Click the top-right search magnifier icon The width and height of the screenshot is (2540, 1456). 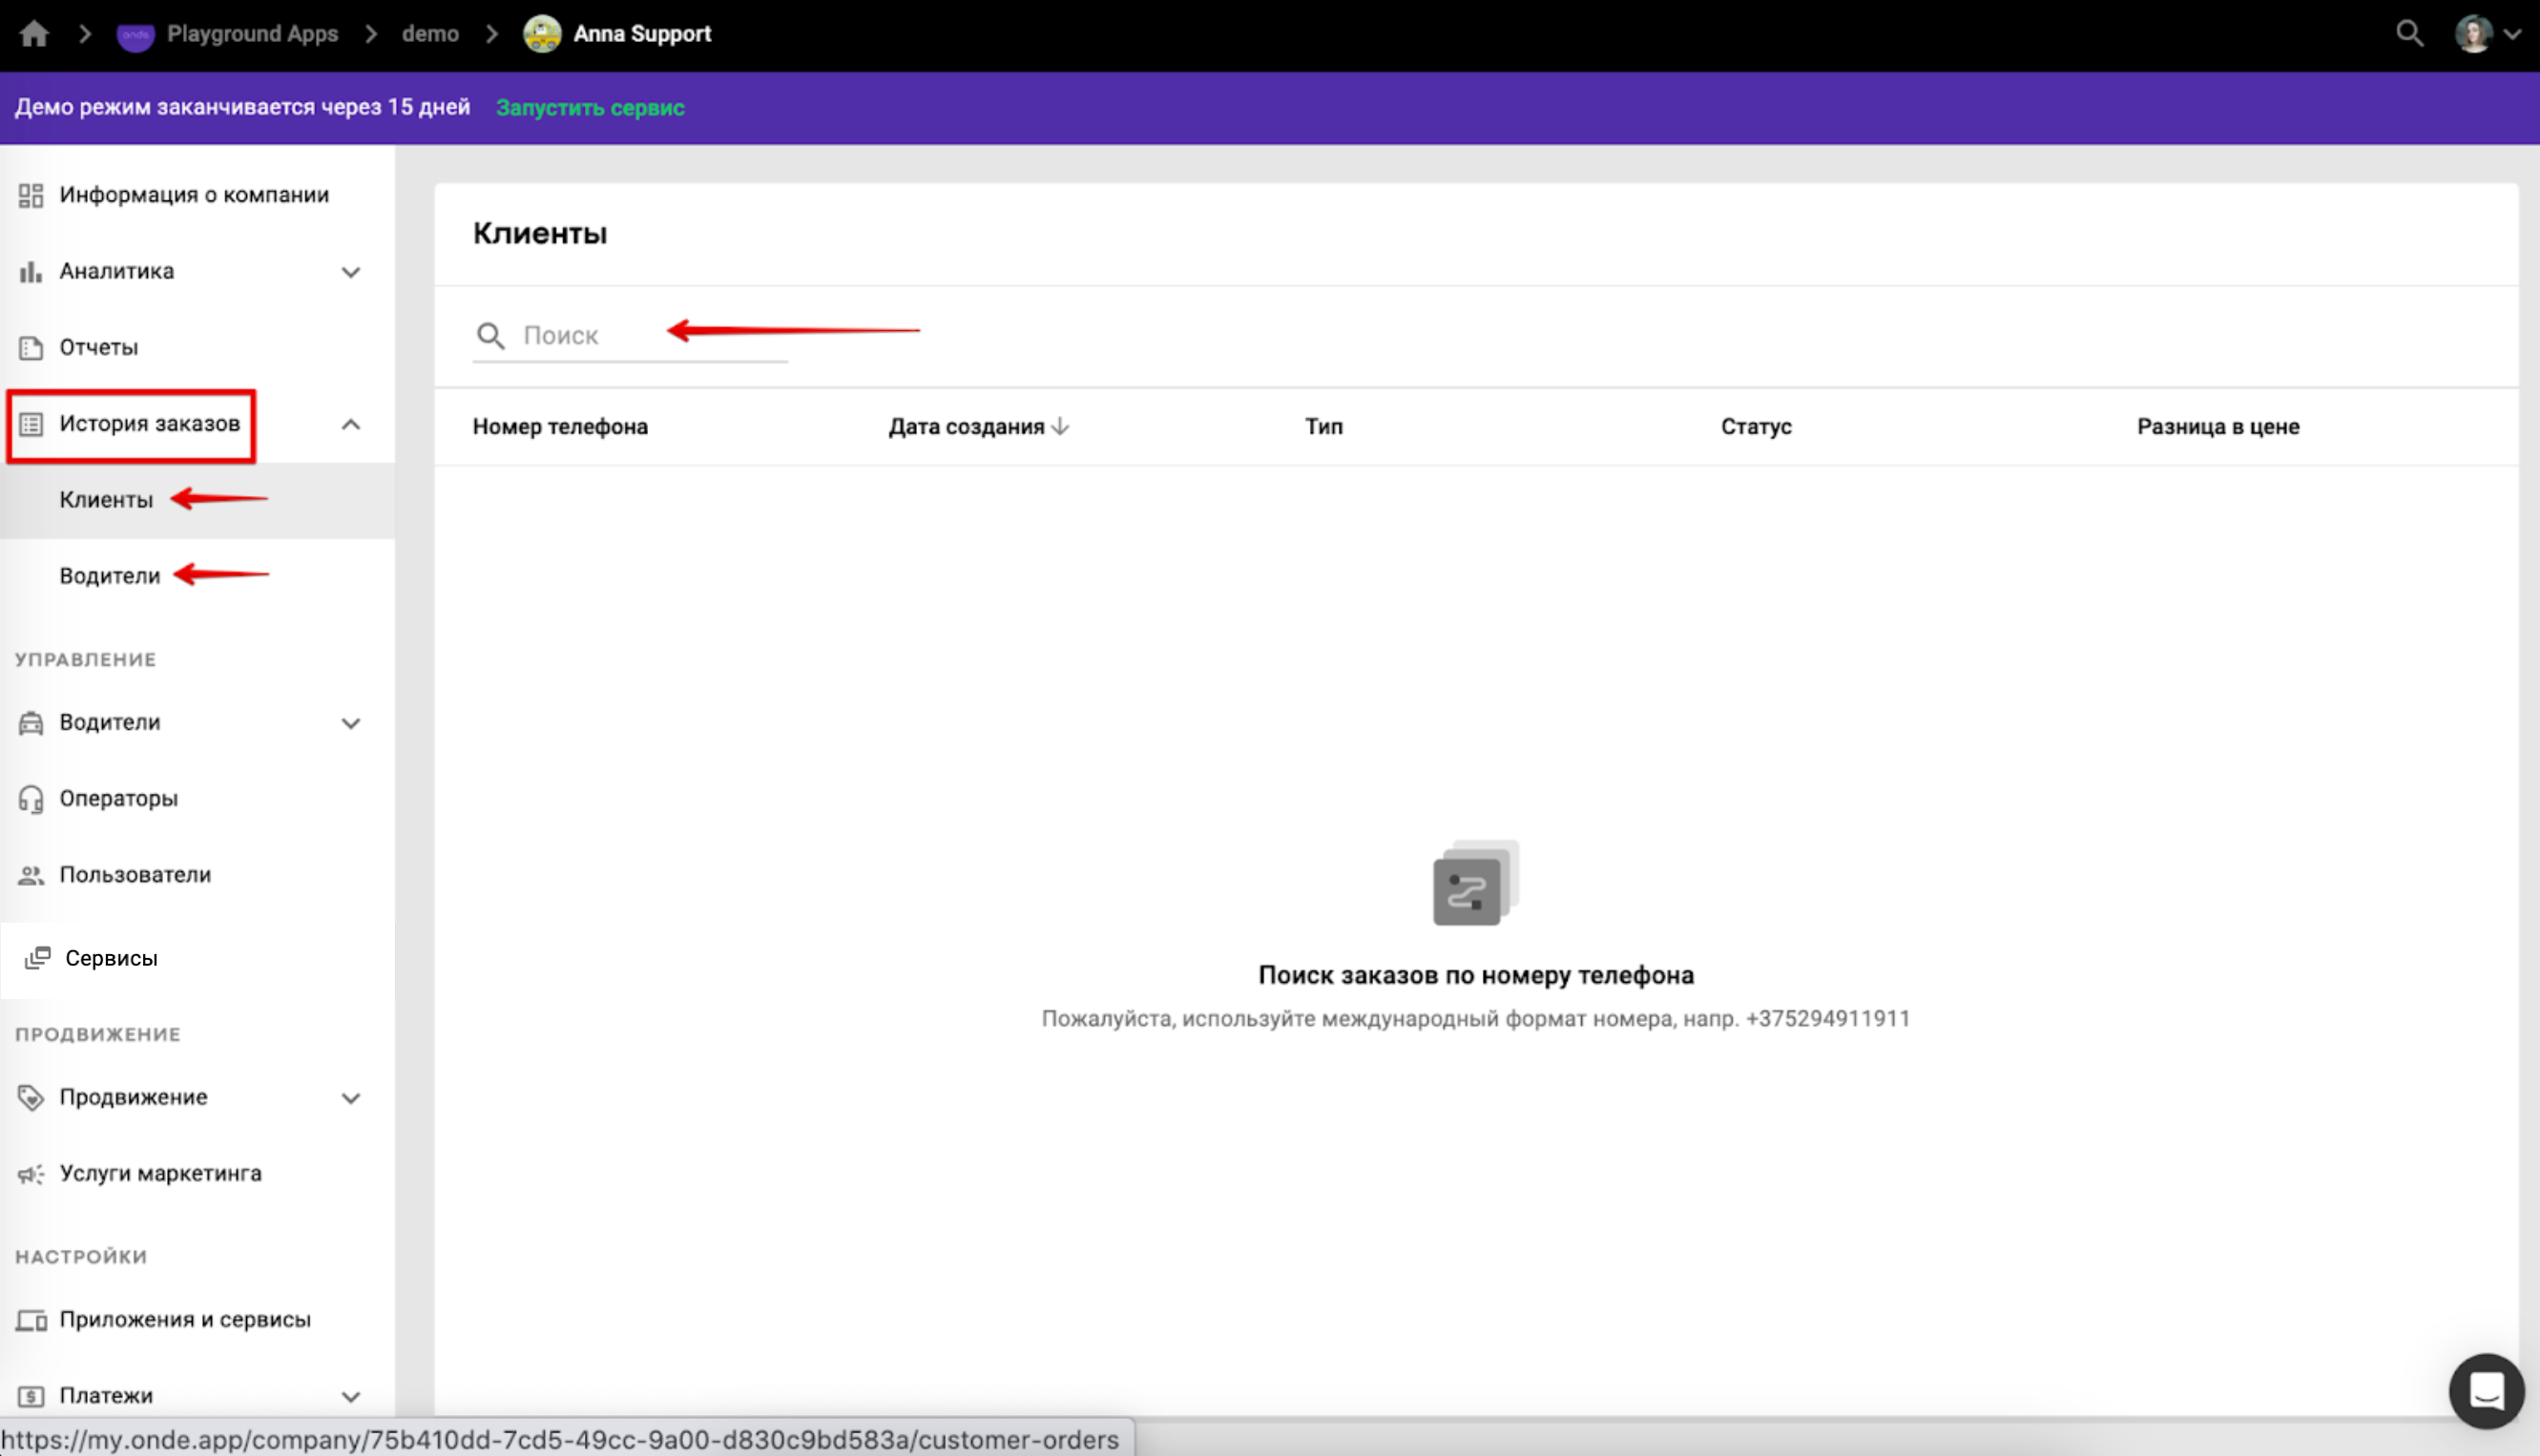[x=2409, y=34]
